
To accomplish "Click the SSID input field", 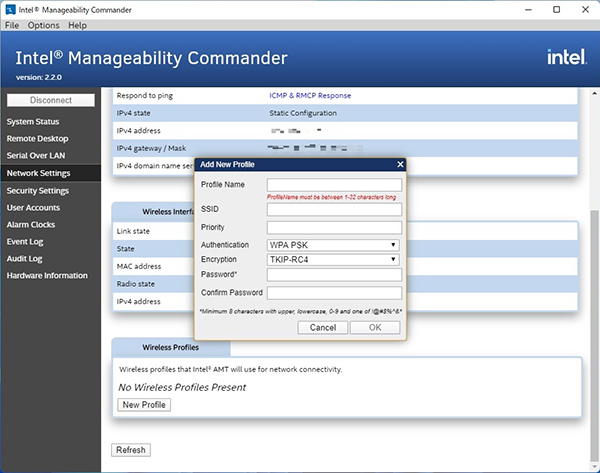I will [334, 209].
